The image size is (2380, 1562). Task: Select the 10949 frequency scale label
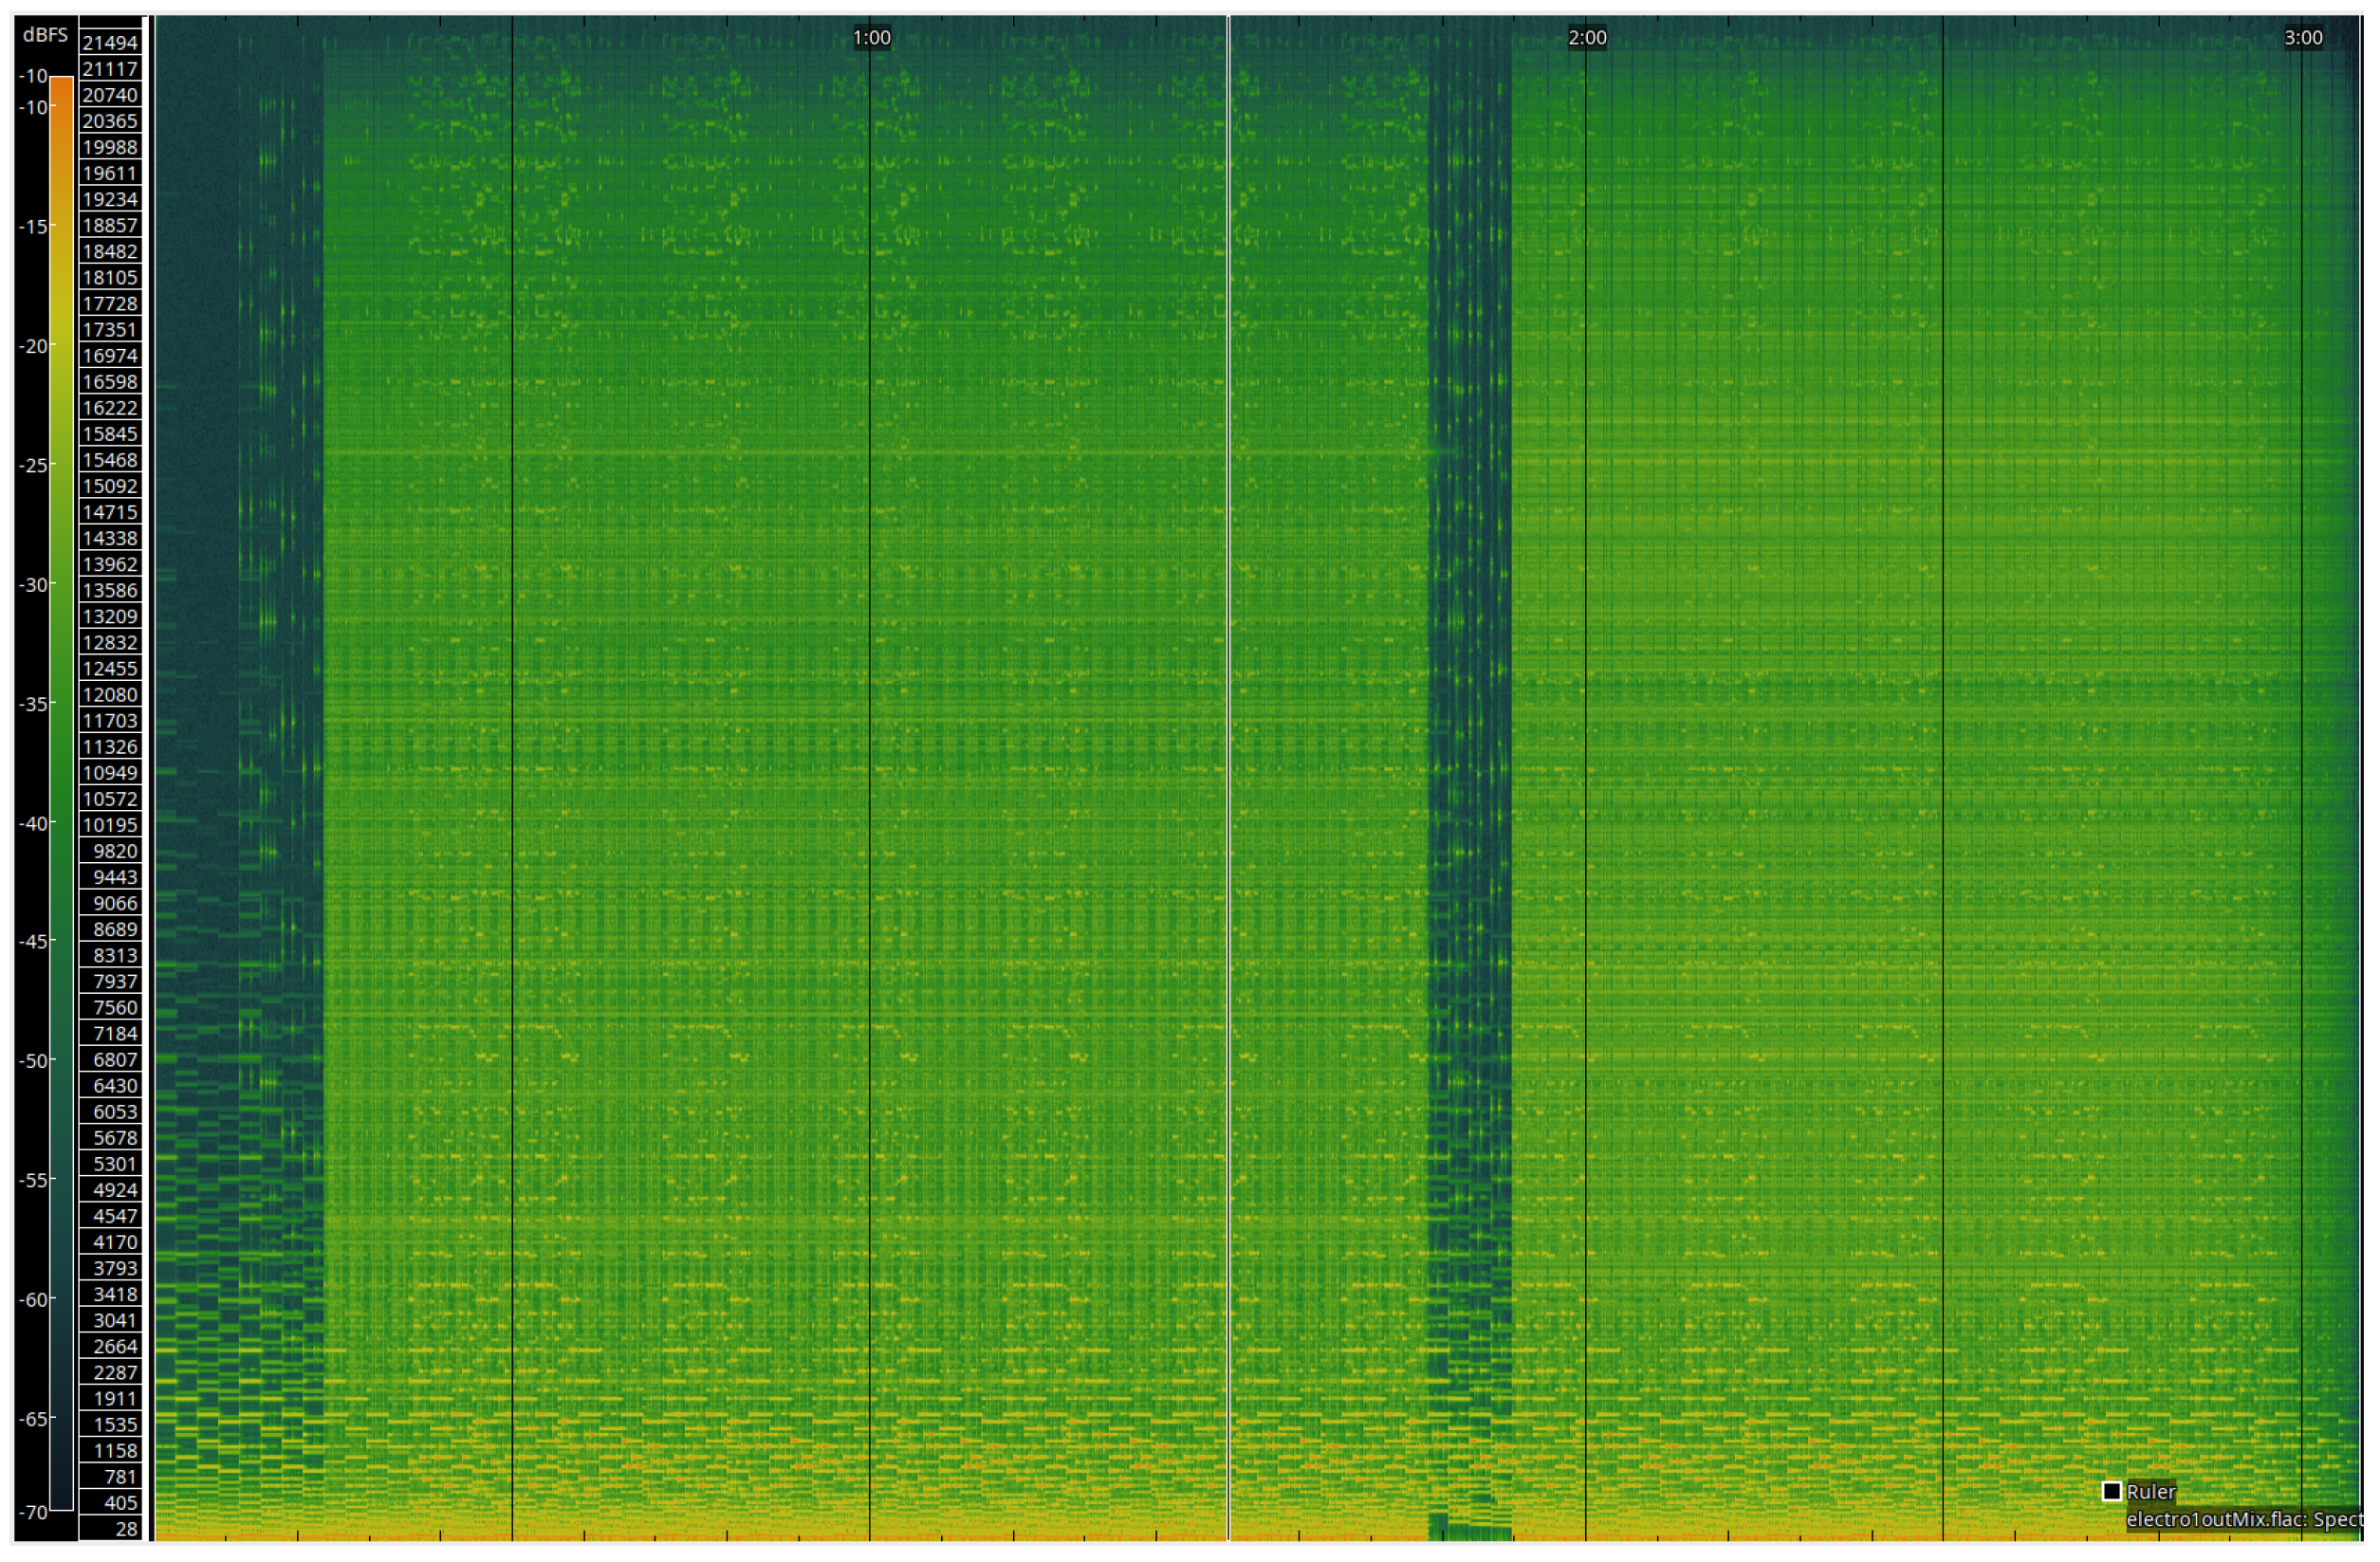(113, 773)
